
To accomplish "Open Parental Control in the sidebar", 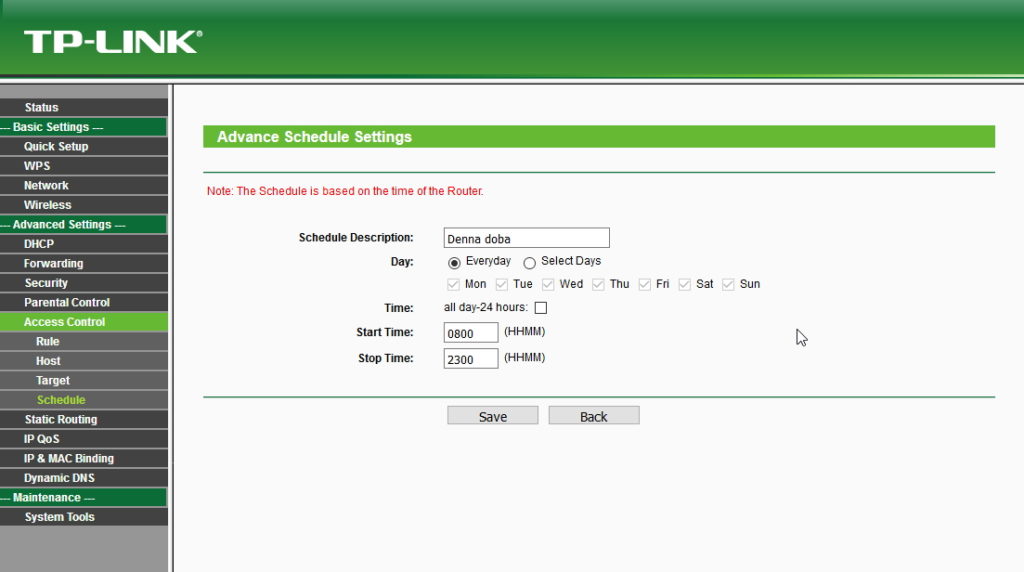I will point(67,302).
